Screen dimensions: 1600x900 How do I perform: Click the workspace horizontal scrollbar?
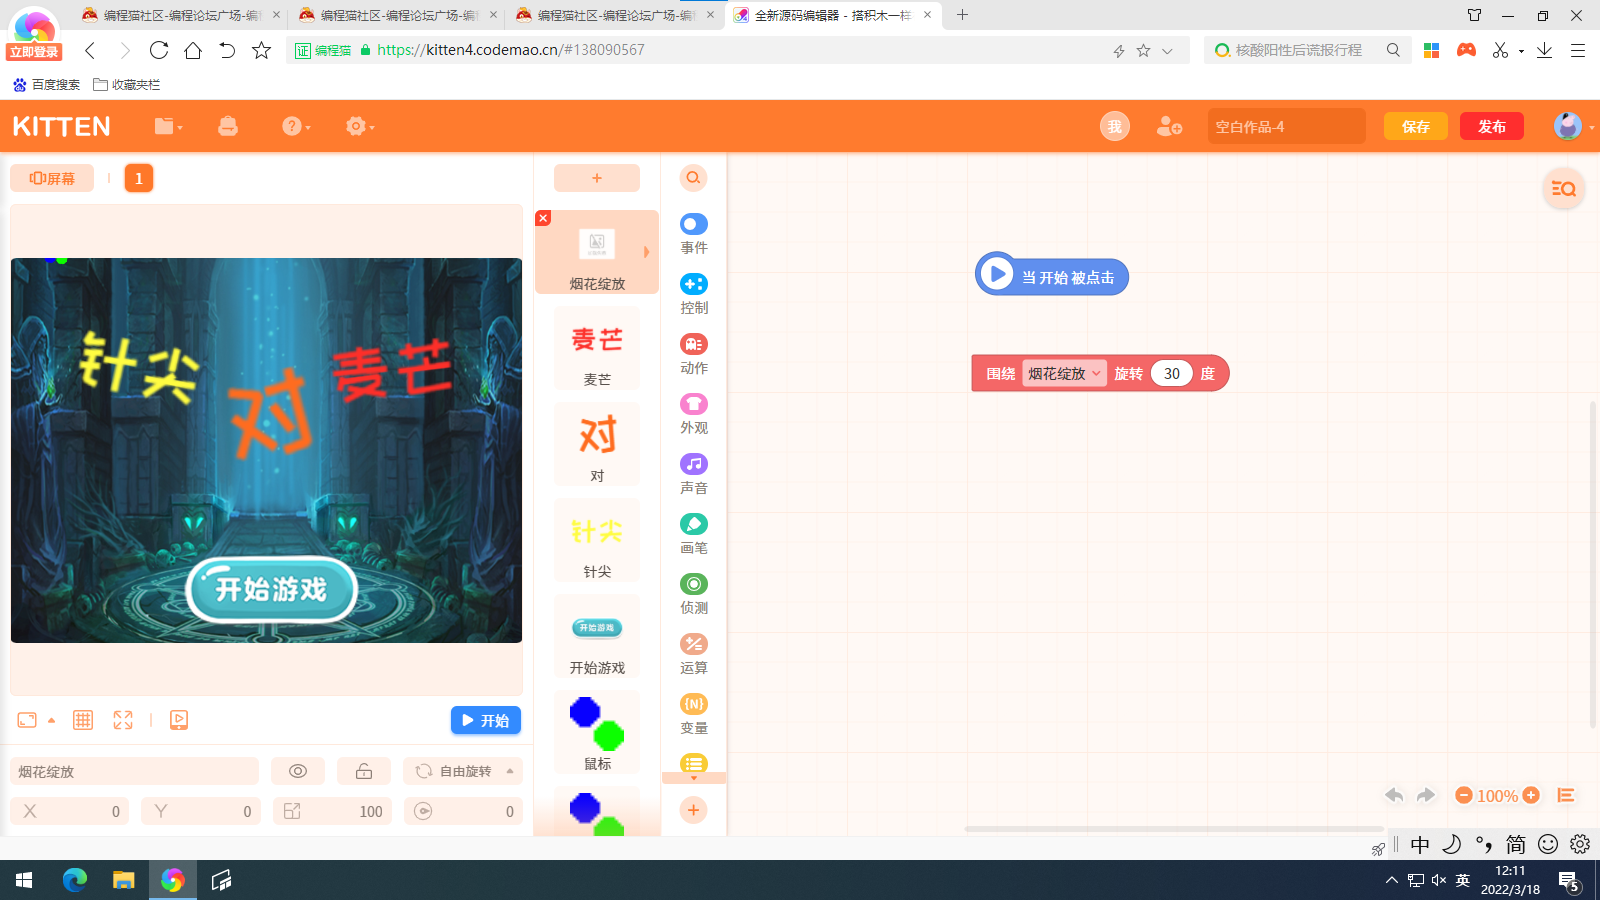point(1174,829)
